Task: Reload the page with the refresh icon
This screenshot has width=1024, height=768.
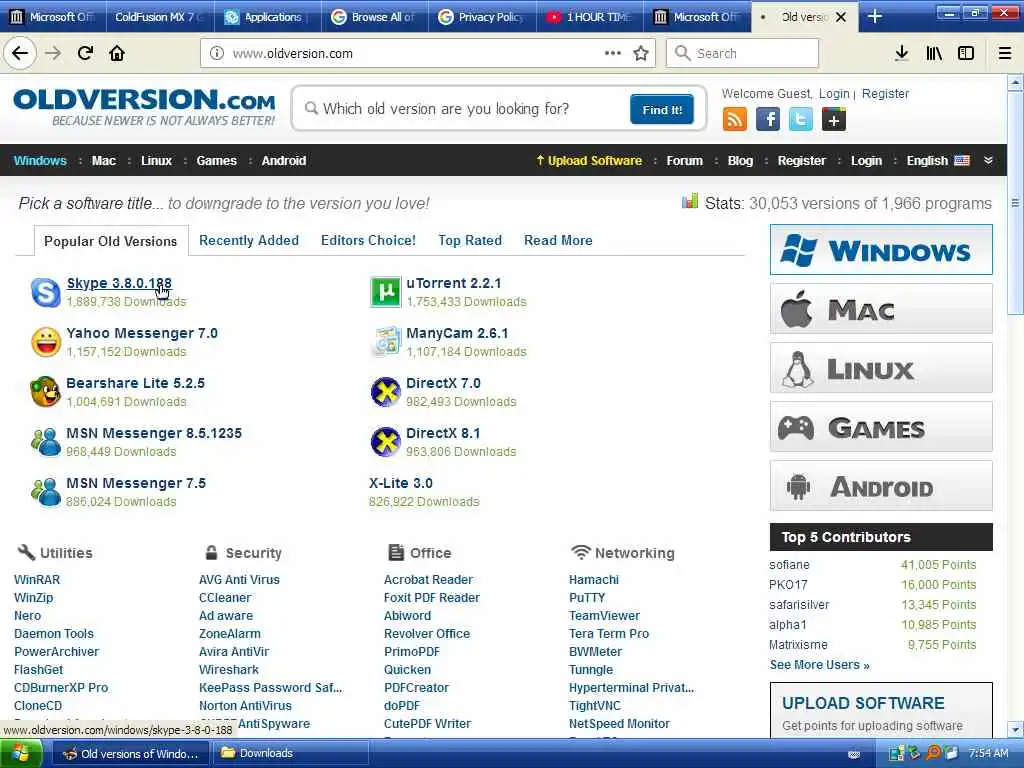Action: [x=85, y=53]
